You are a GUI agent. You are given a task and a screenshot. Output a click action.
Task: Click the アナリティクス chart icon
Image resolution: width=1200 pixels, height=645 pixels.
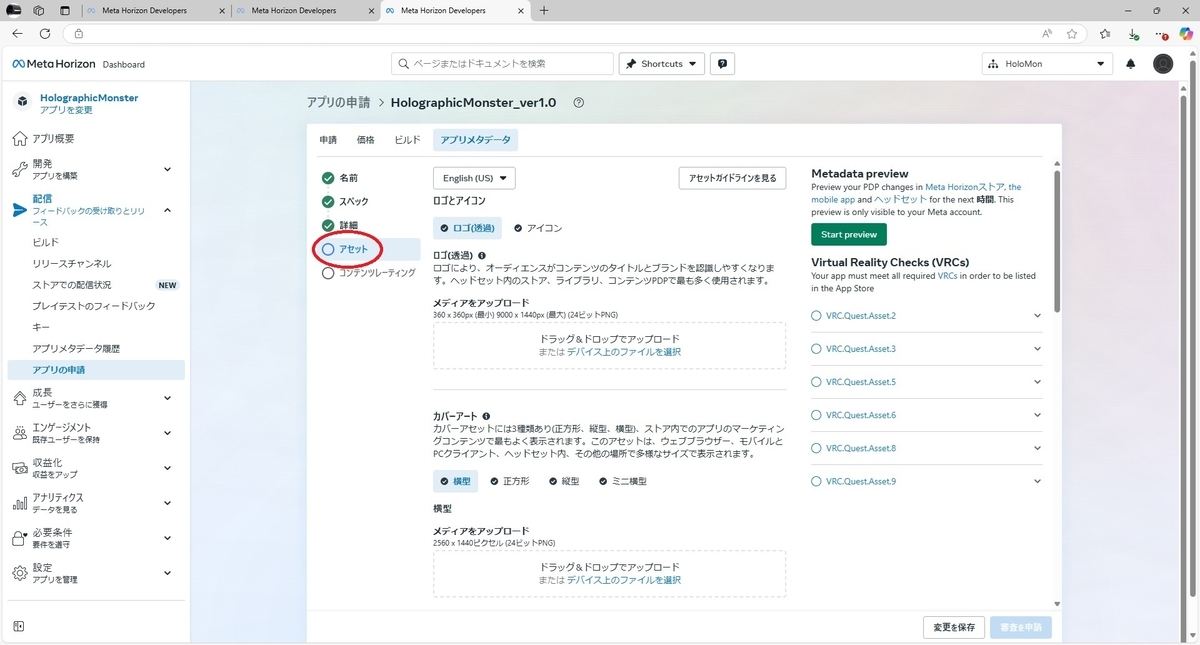pos(20,503)
